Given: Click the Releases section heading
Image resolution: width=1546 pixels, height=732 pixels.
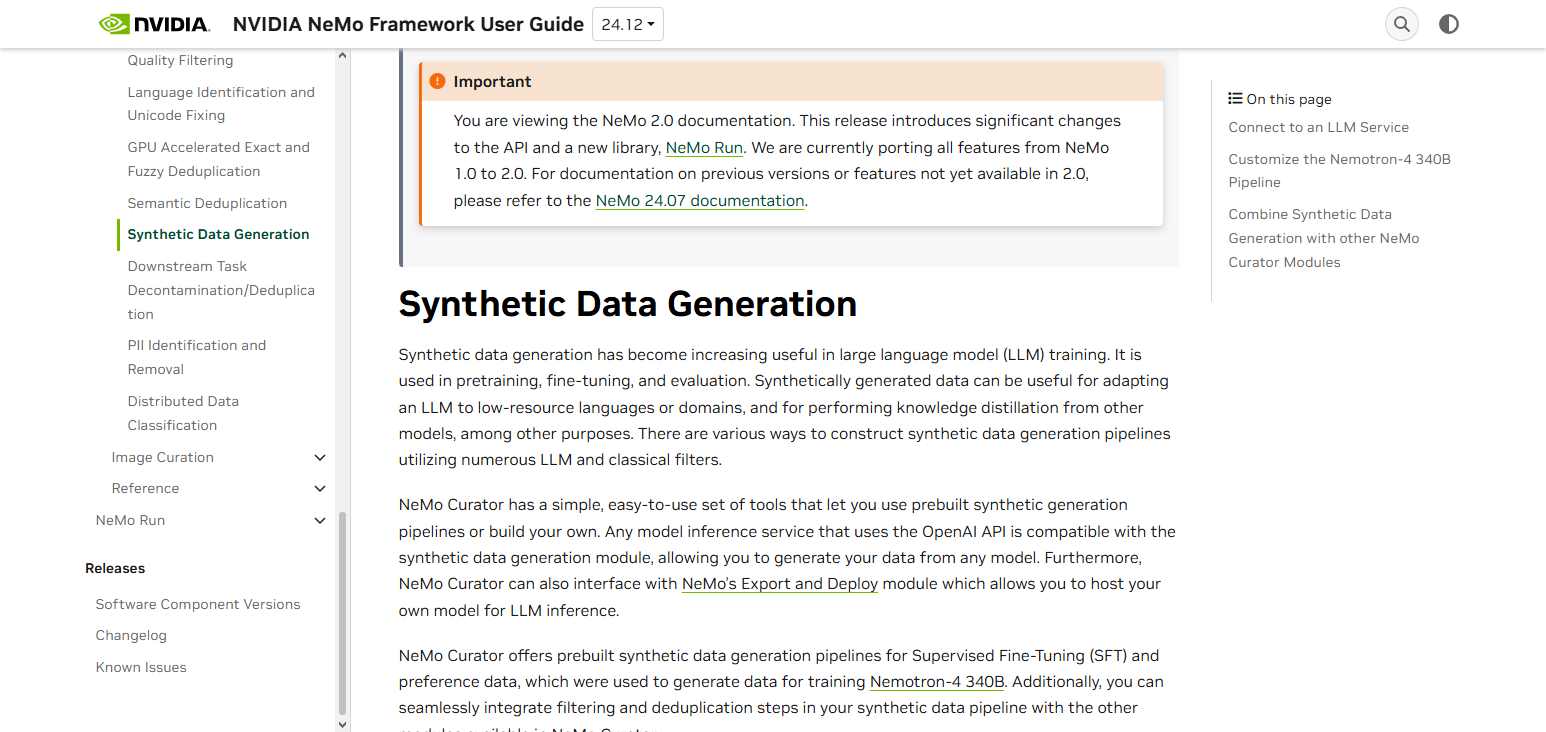Looking at the screenshot, I should (115, 568).
